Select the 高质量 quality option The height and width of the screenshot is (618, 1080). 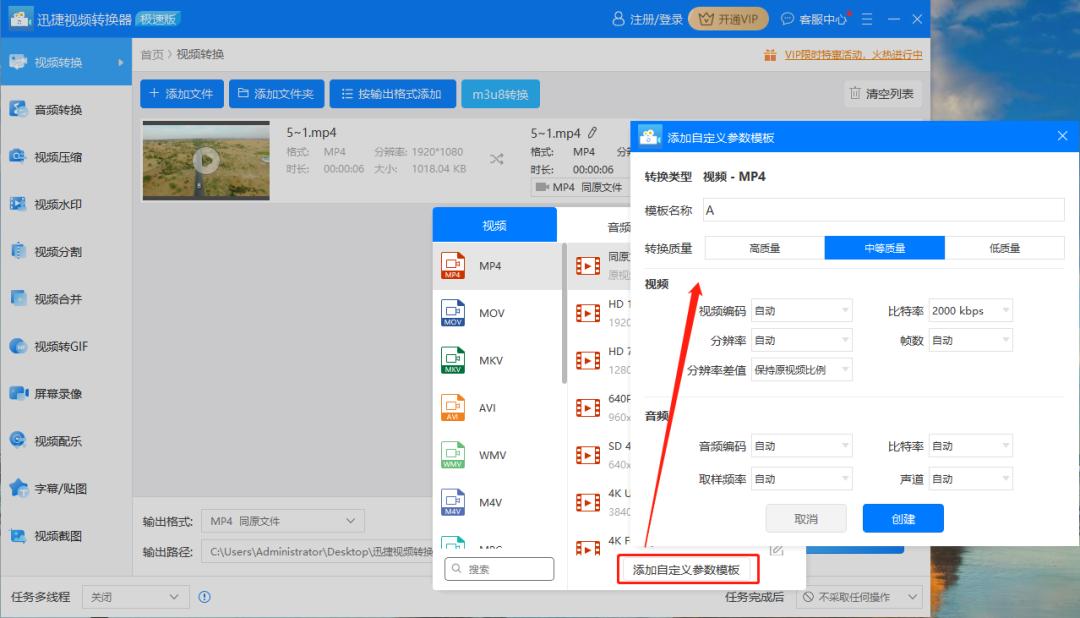(762, 247)
